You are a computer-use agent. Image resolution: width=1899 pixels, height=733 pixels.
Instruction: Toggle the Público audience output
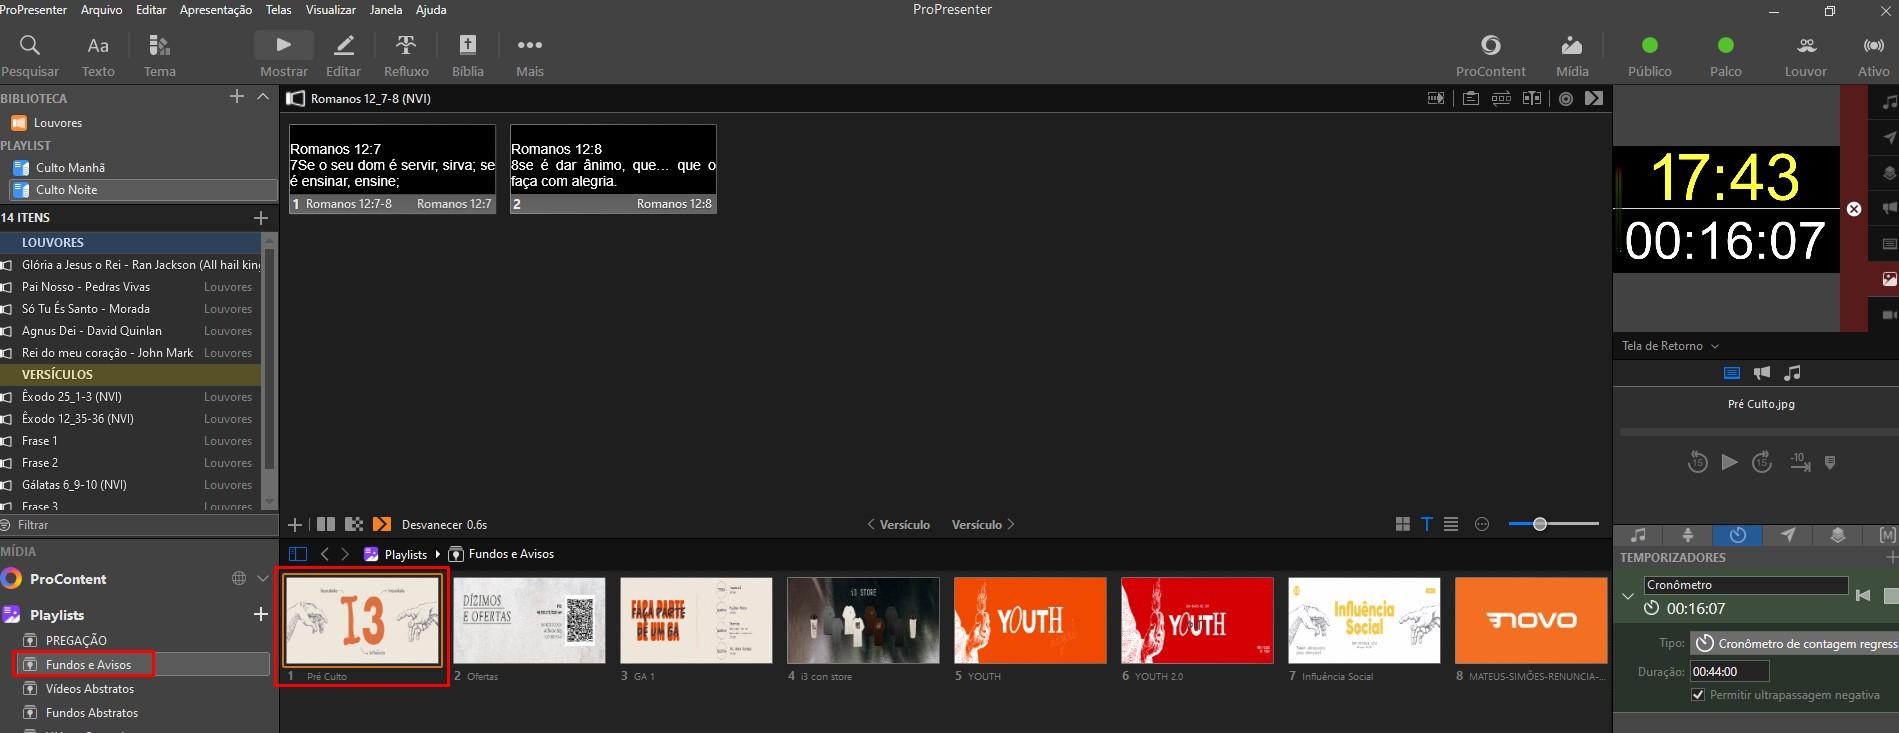coord(1649,56)
